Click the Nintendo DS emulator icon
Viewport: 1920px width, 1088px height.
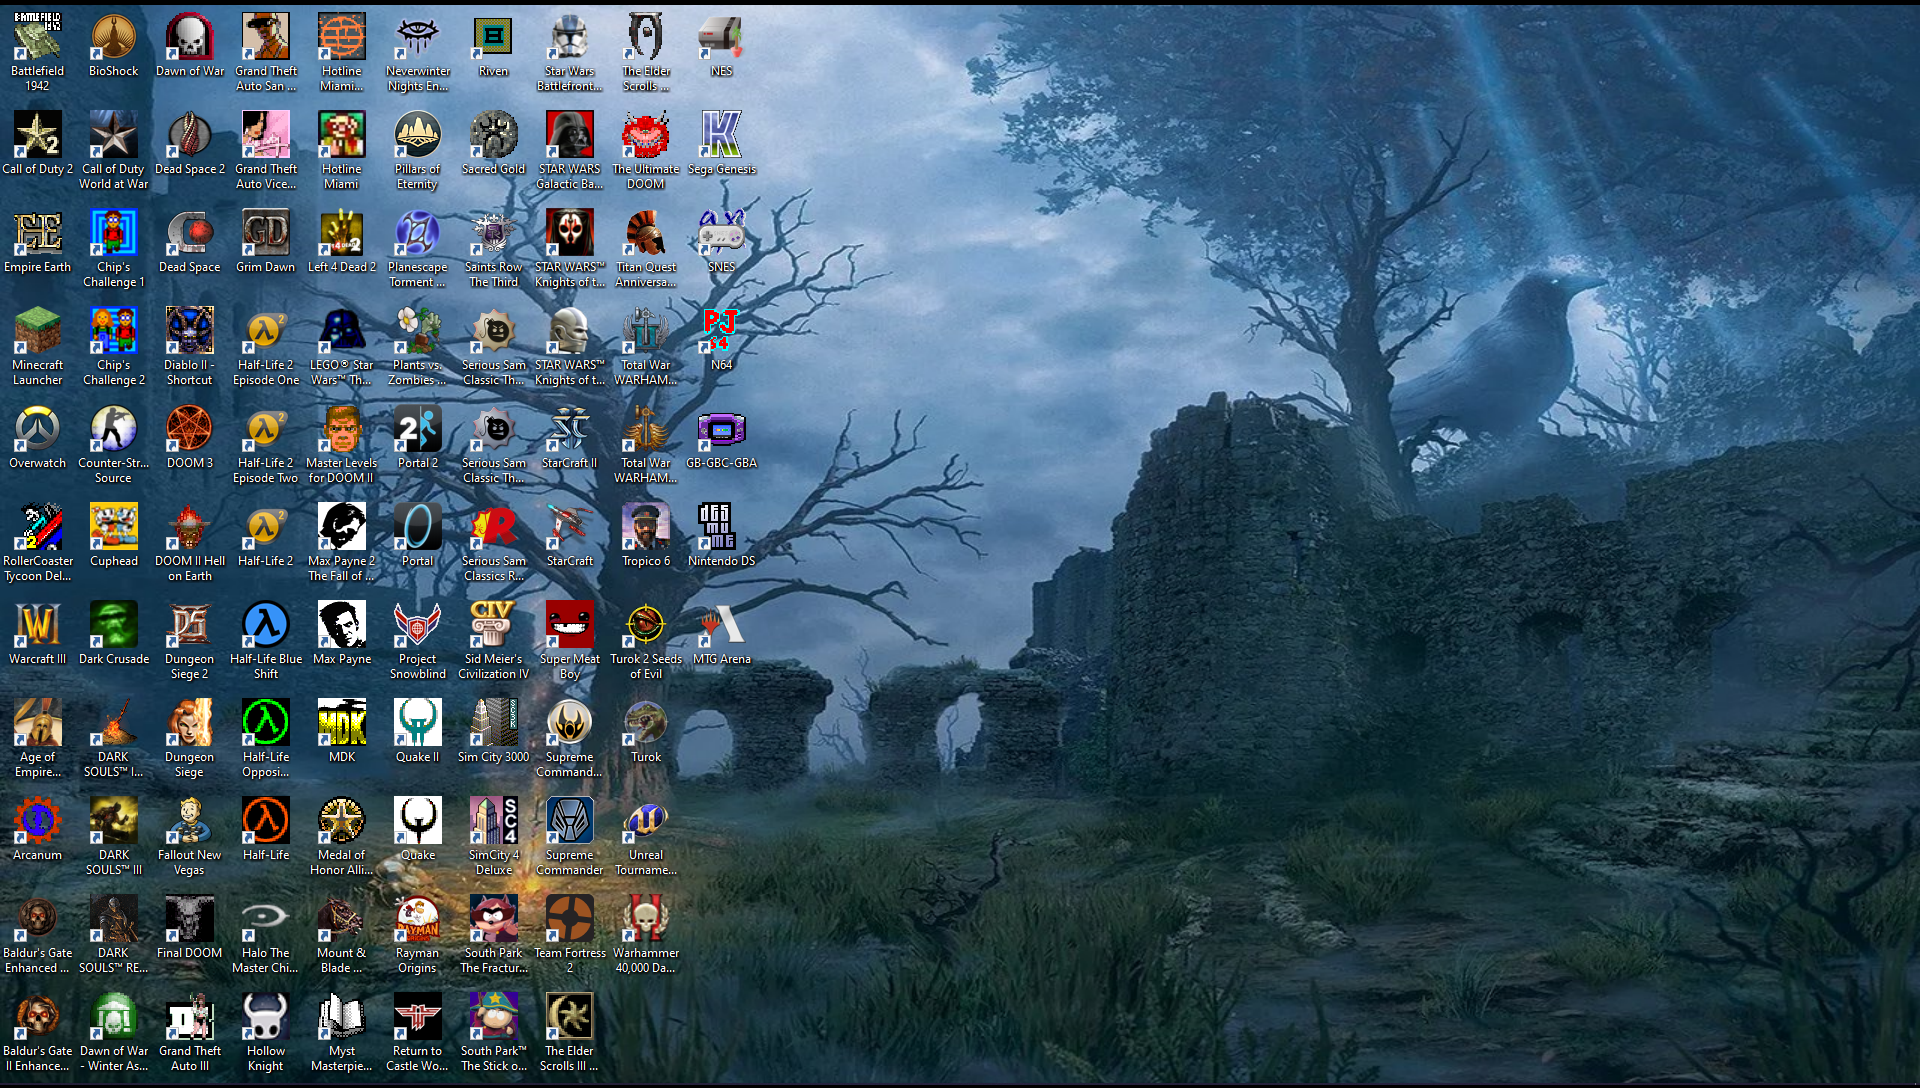(x=721, y=528)
